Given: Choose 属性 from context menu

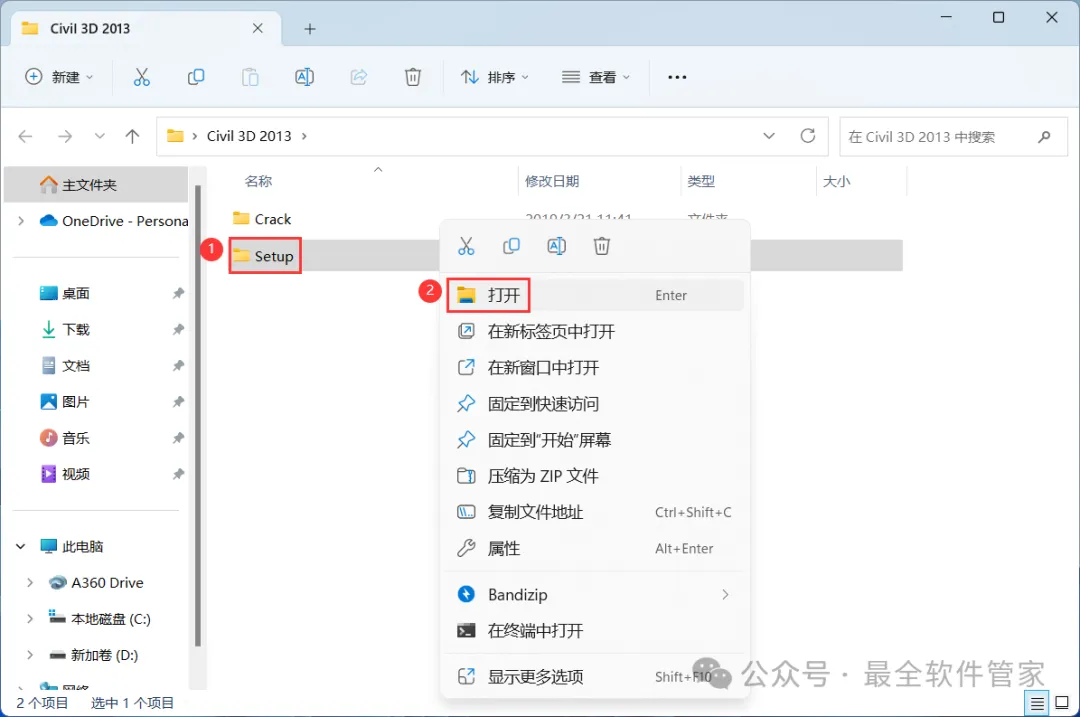Looking at the screenshot, I should point(595,548).
